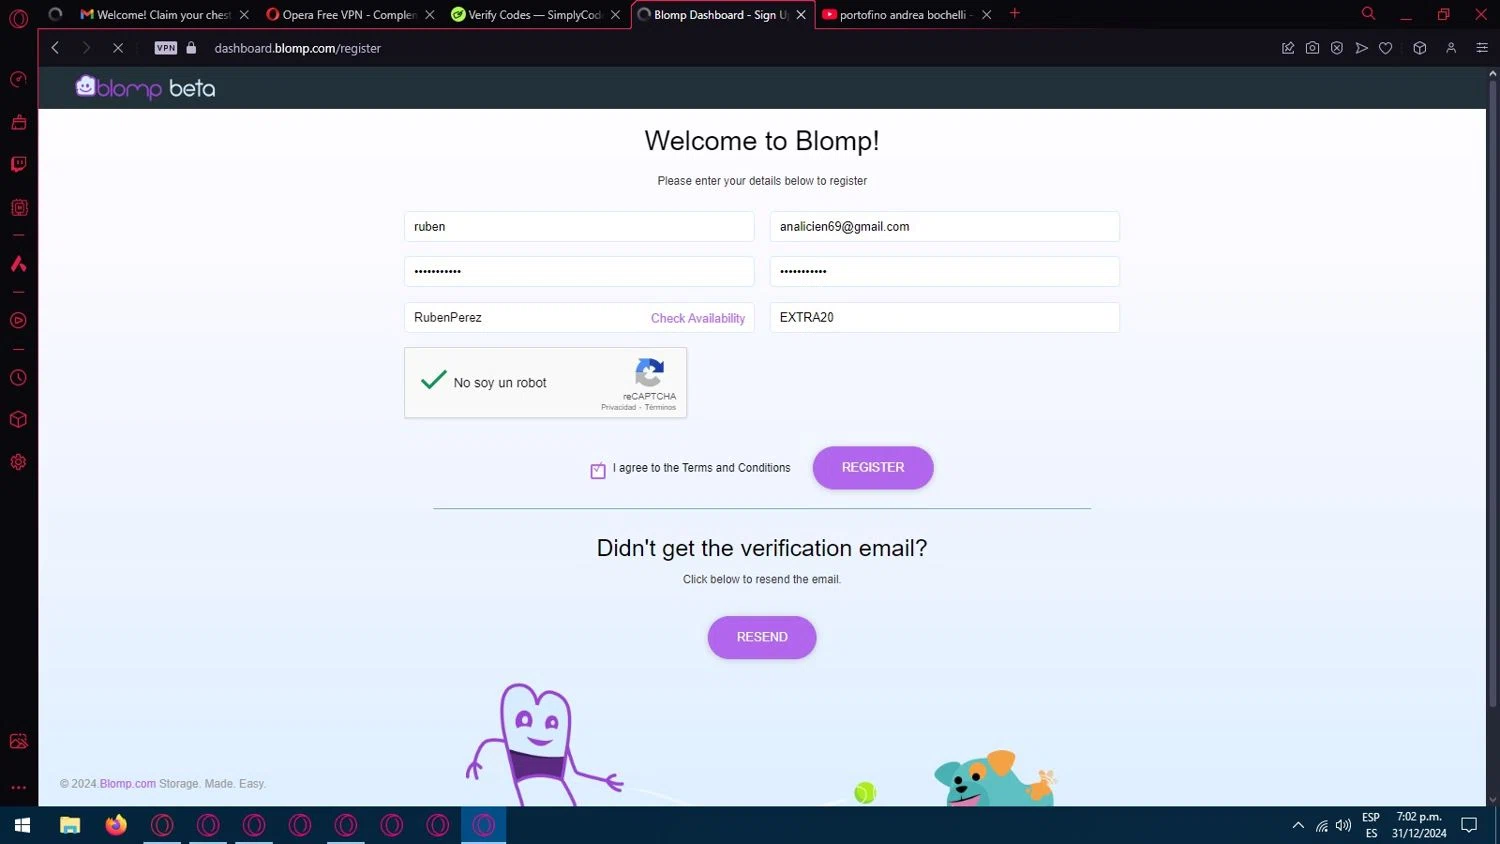This screenshot has height=844, width=1500.
Task: Open reCAPTCHA Privacidad link
Action: pos(618,408)
